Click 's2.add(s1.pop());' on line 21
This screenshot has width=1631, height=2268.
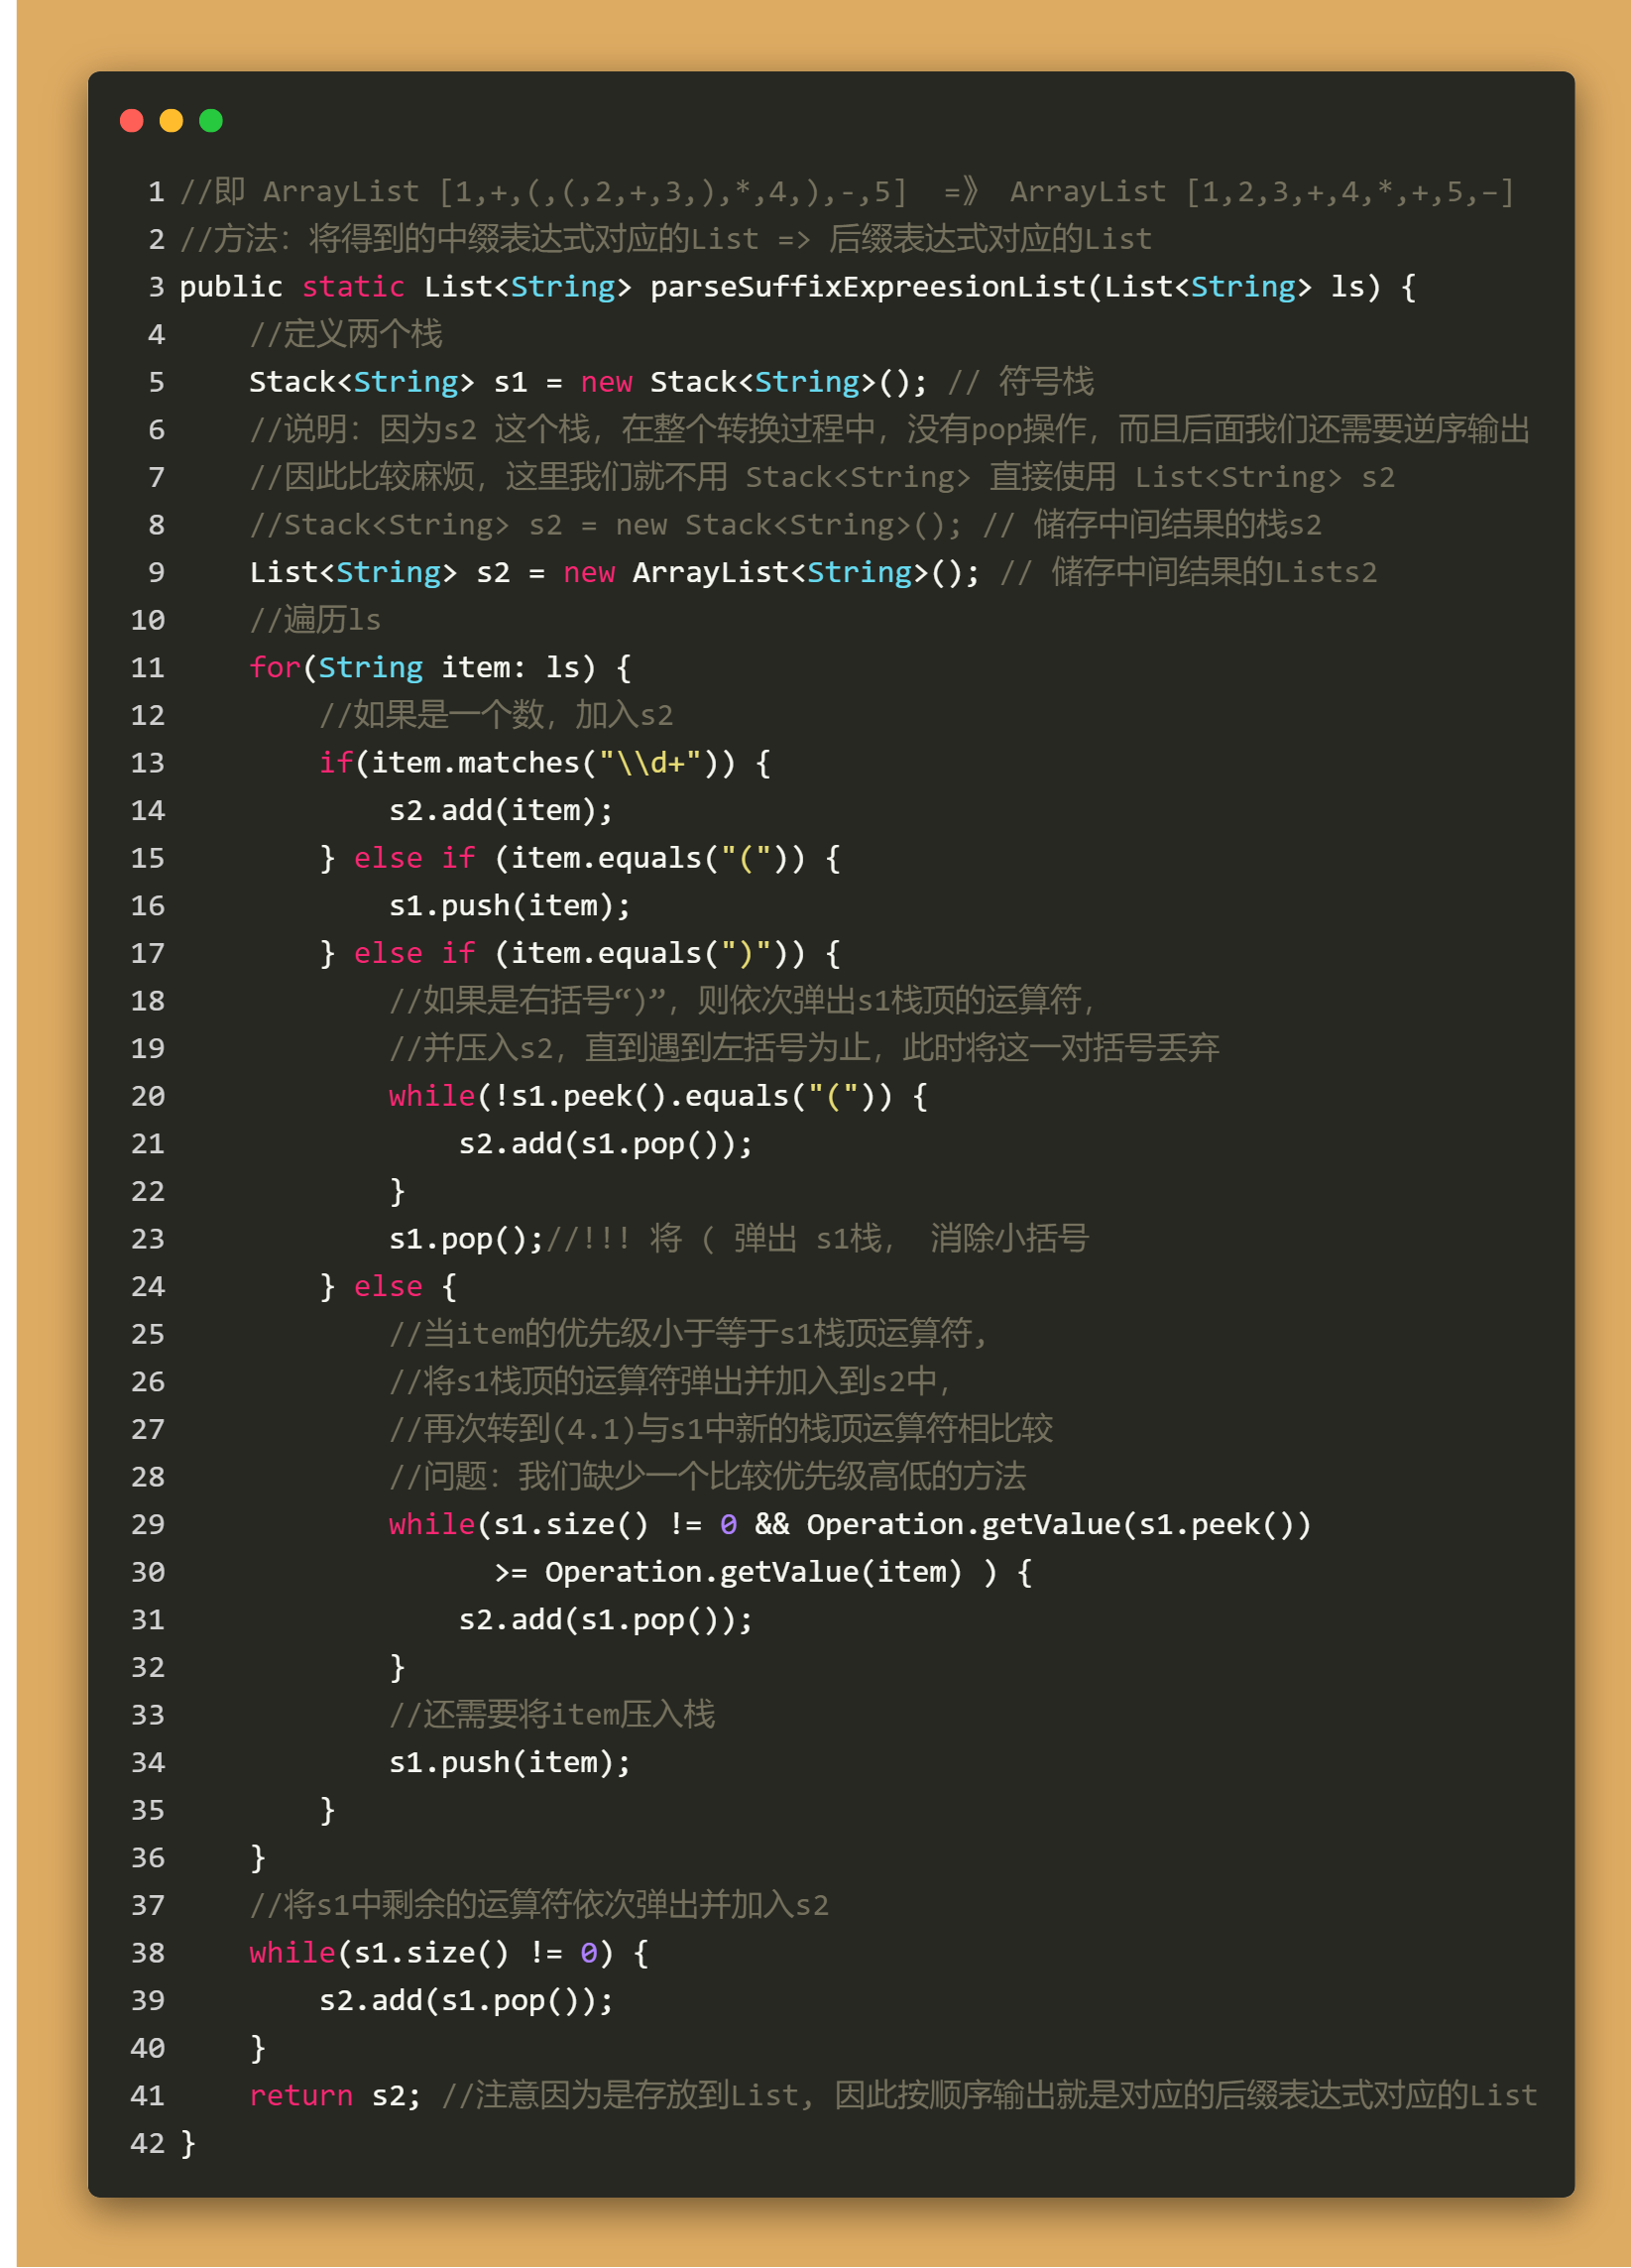pos(606,1144)
